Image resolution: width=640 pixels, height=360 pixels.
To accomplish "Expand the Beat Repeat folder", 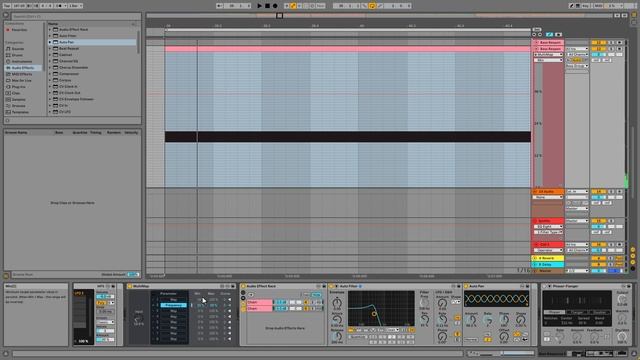I will (x=50, y=49).
